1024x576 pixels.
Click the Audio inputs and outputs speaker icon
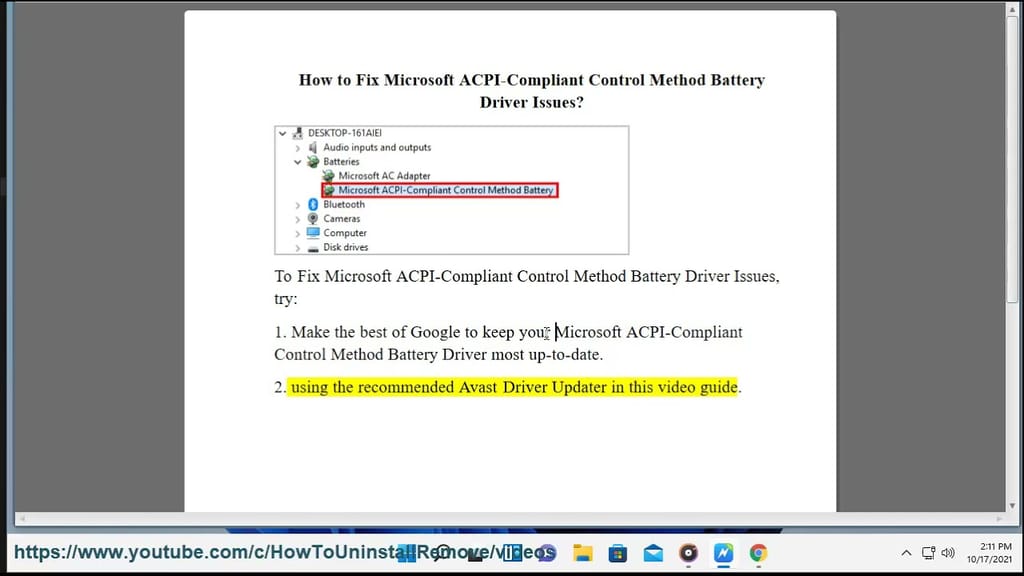click(x=311, y=148)
